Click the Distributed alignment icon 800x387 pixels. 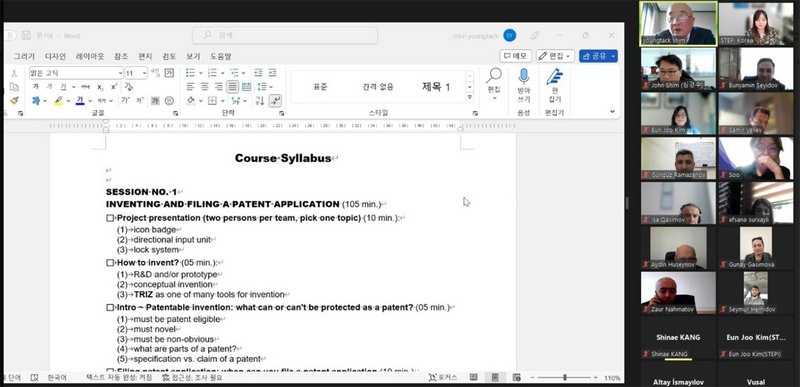[x=246, y=87]
